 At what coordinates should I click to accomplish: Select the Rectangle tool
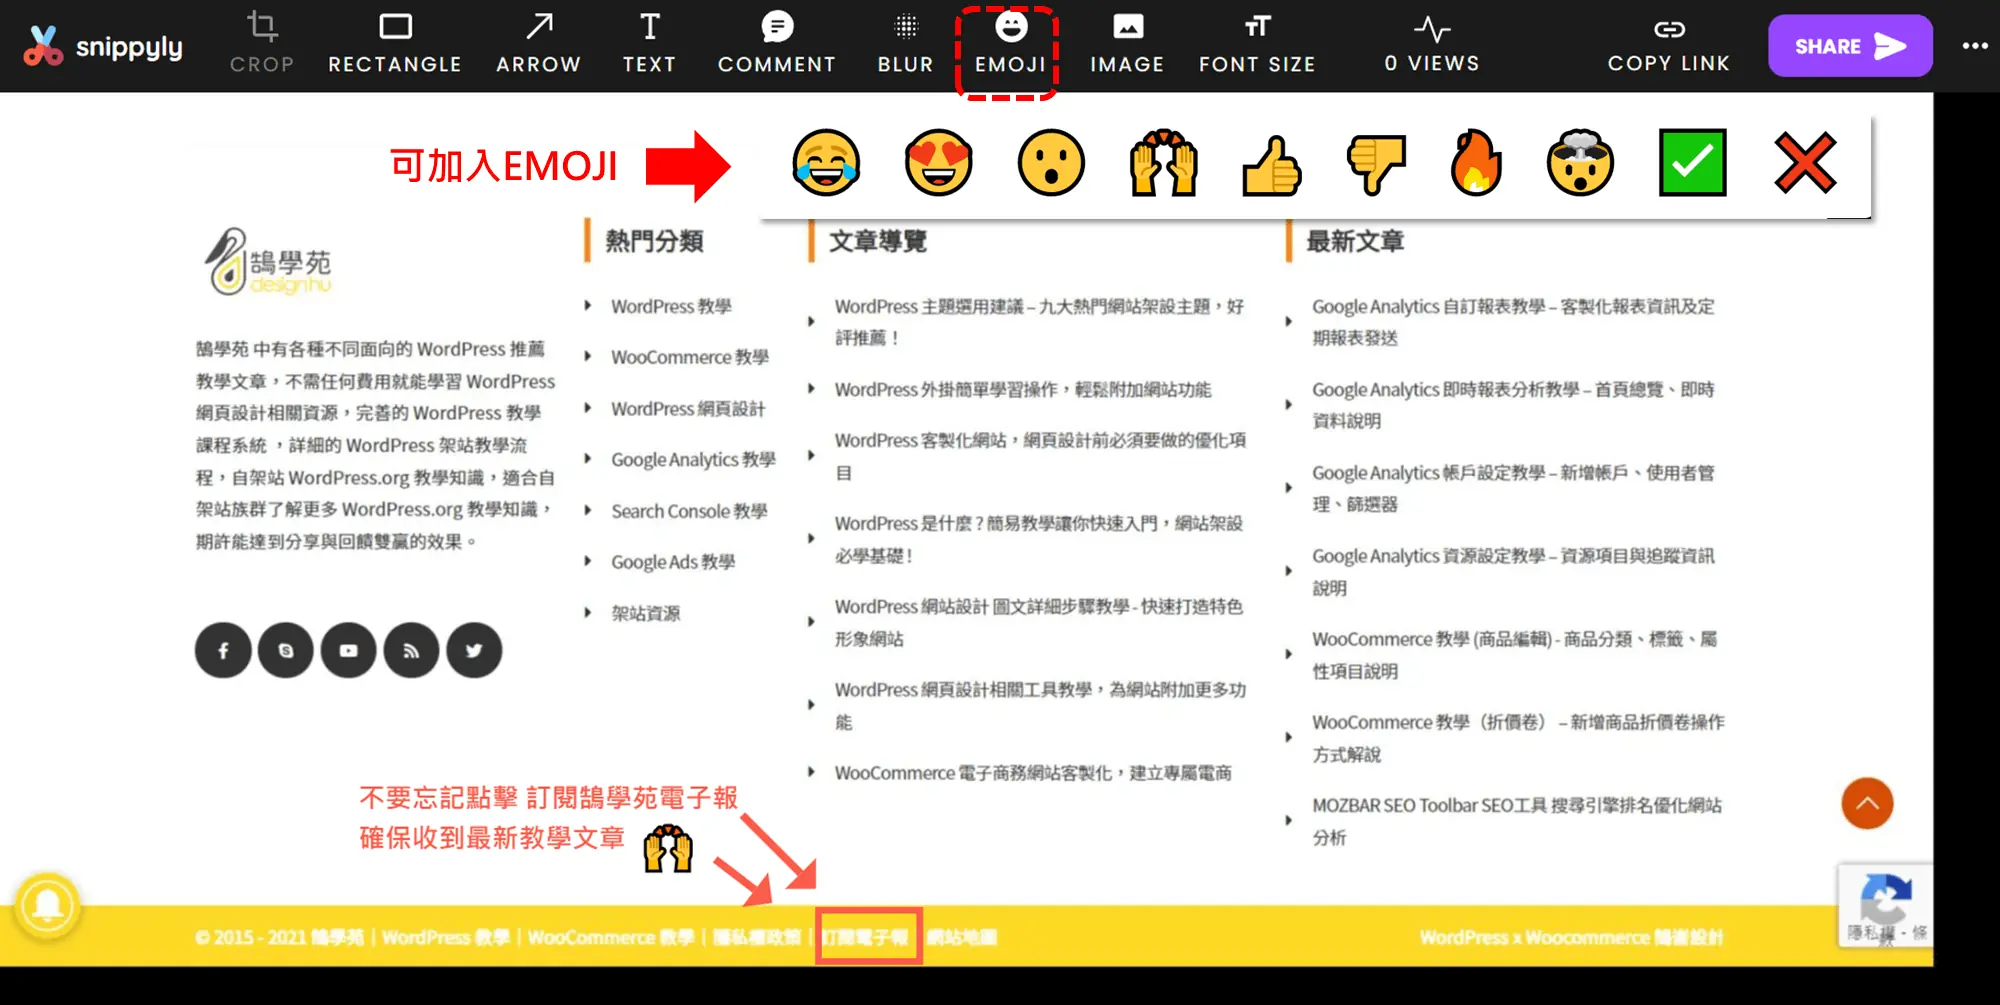tap(395, 43)
